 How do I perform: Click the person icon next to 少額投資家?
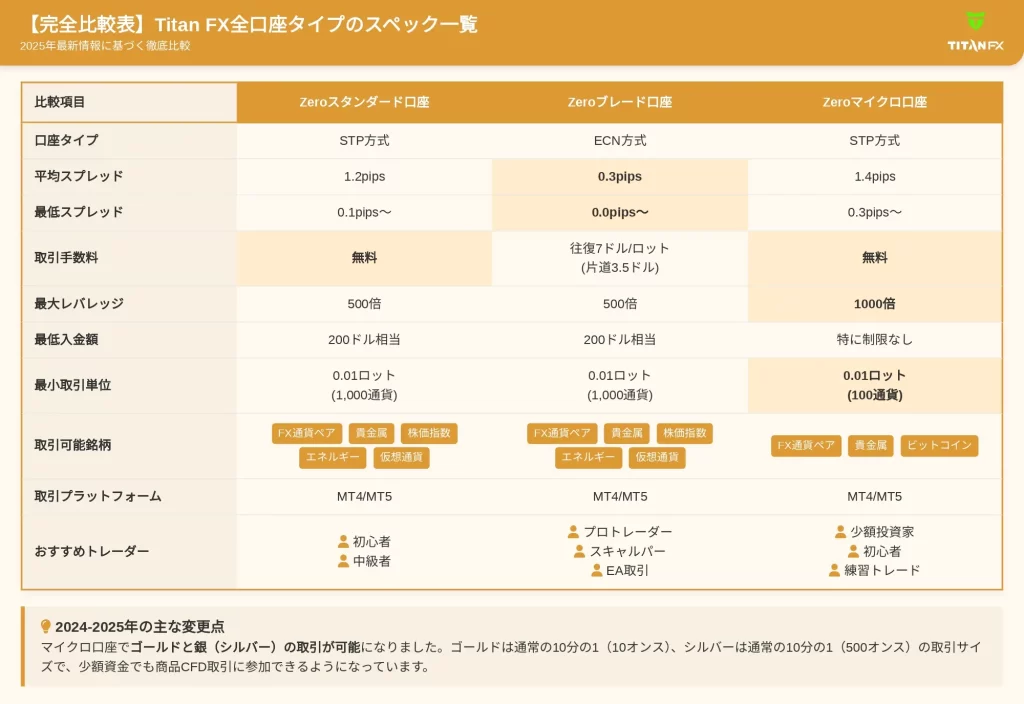pyautogui.click(x=840, y=532)
